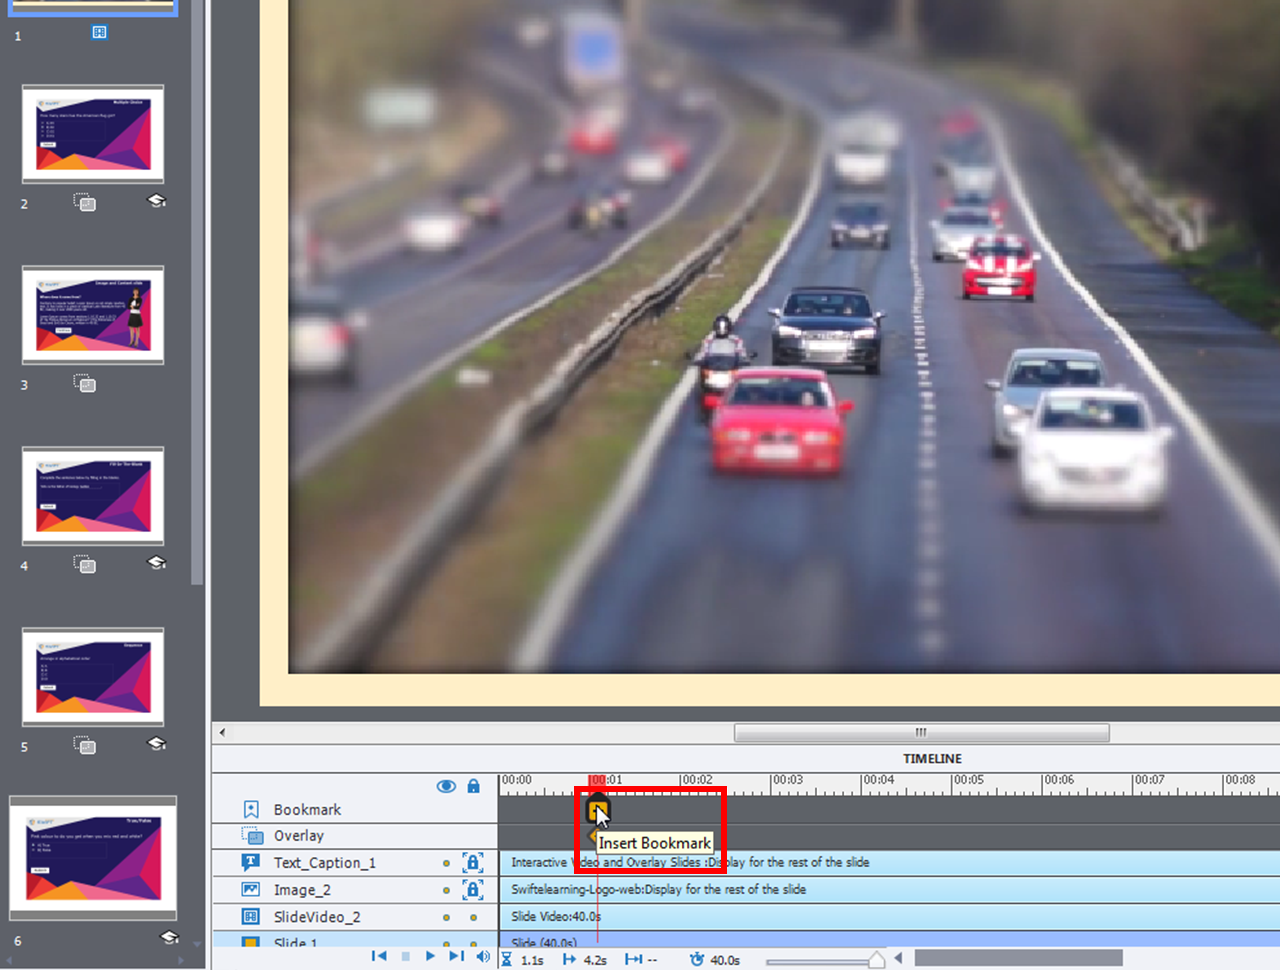Select the Overlay row in the timeline

298,836
